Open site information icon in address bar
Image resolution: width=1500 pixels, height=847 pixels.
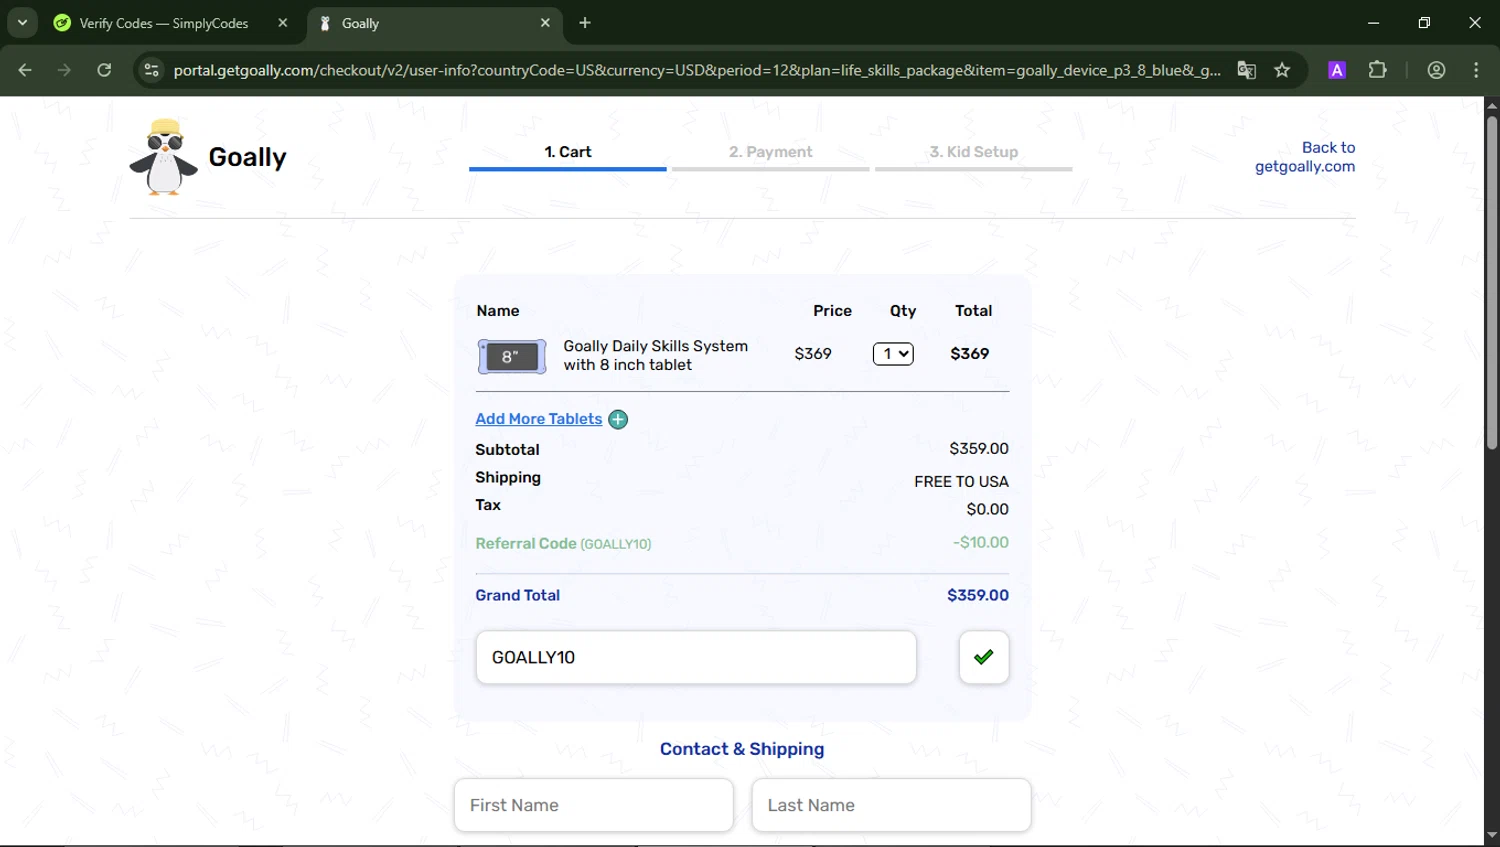151,70
